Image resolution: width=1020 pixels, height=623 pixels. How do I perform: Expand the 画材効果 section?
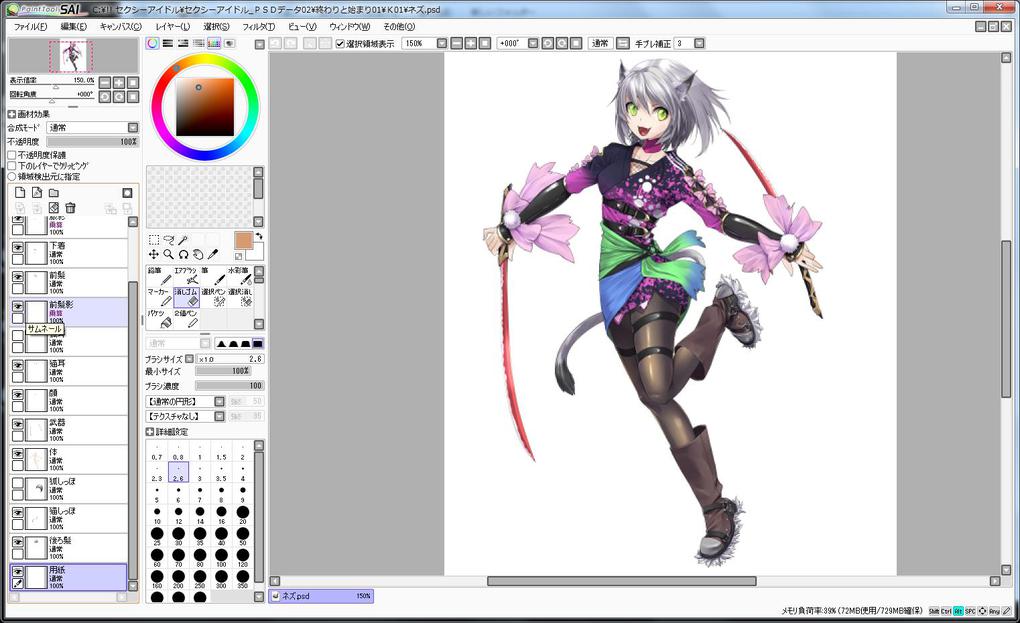12,114
